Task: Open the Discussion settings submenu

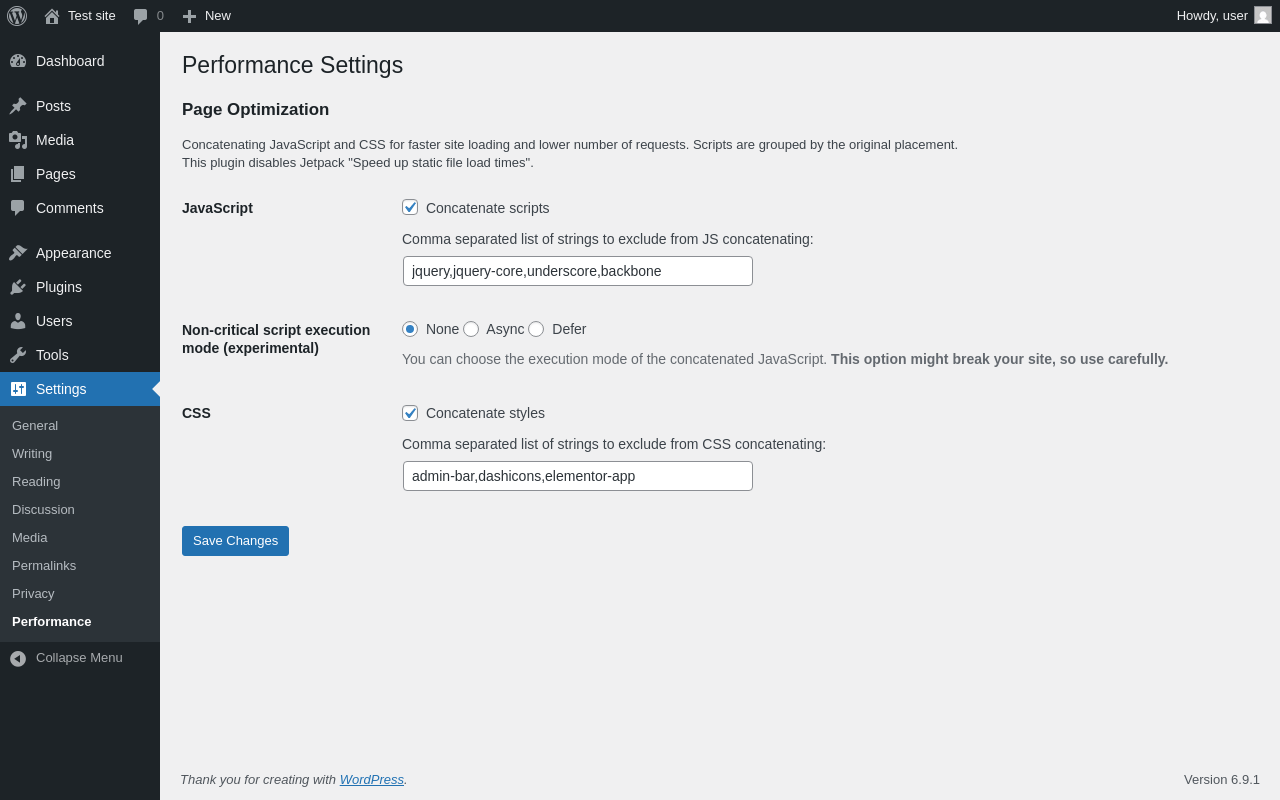Action: click(x=43, y=509)
